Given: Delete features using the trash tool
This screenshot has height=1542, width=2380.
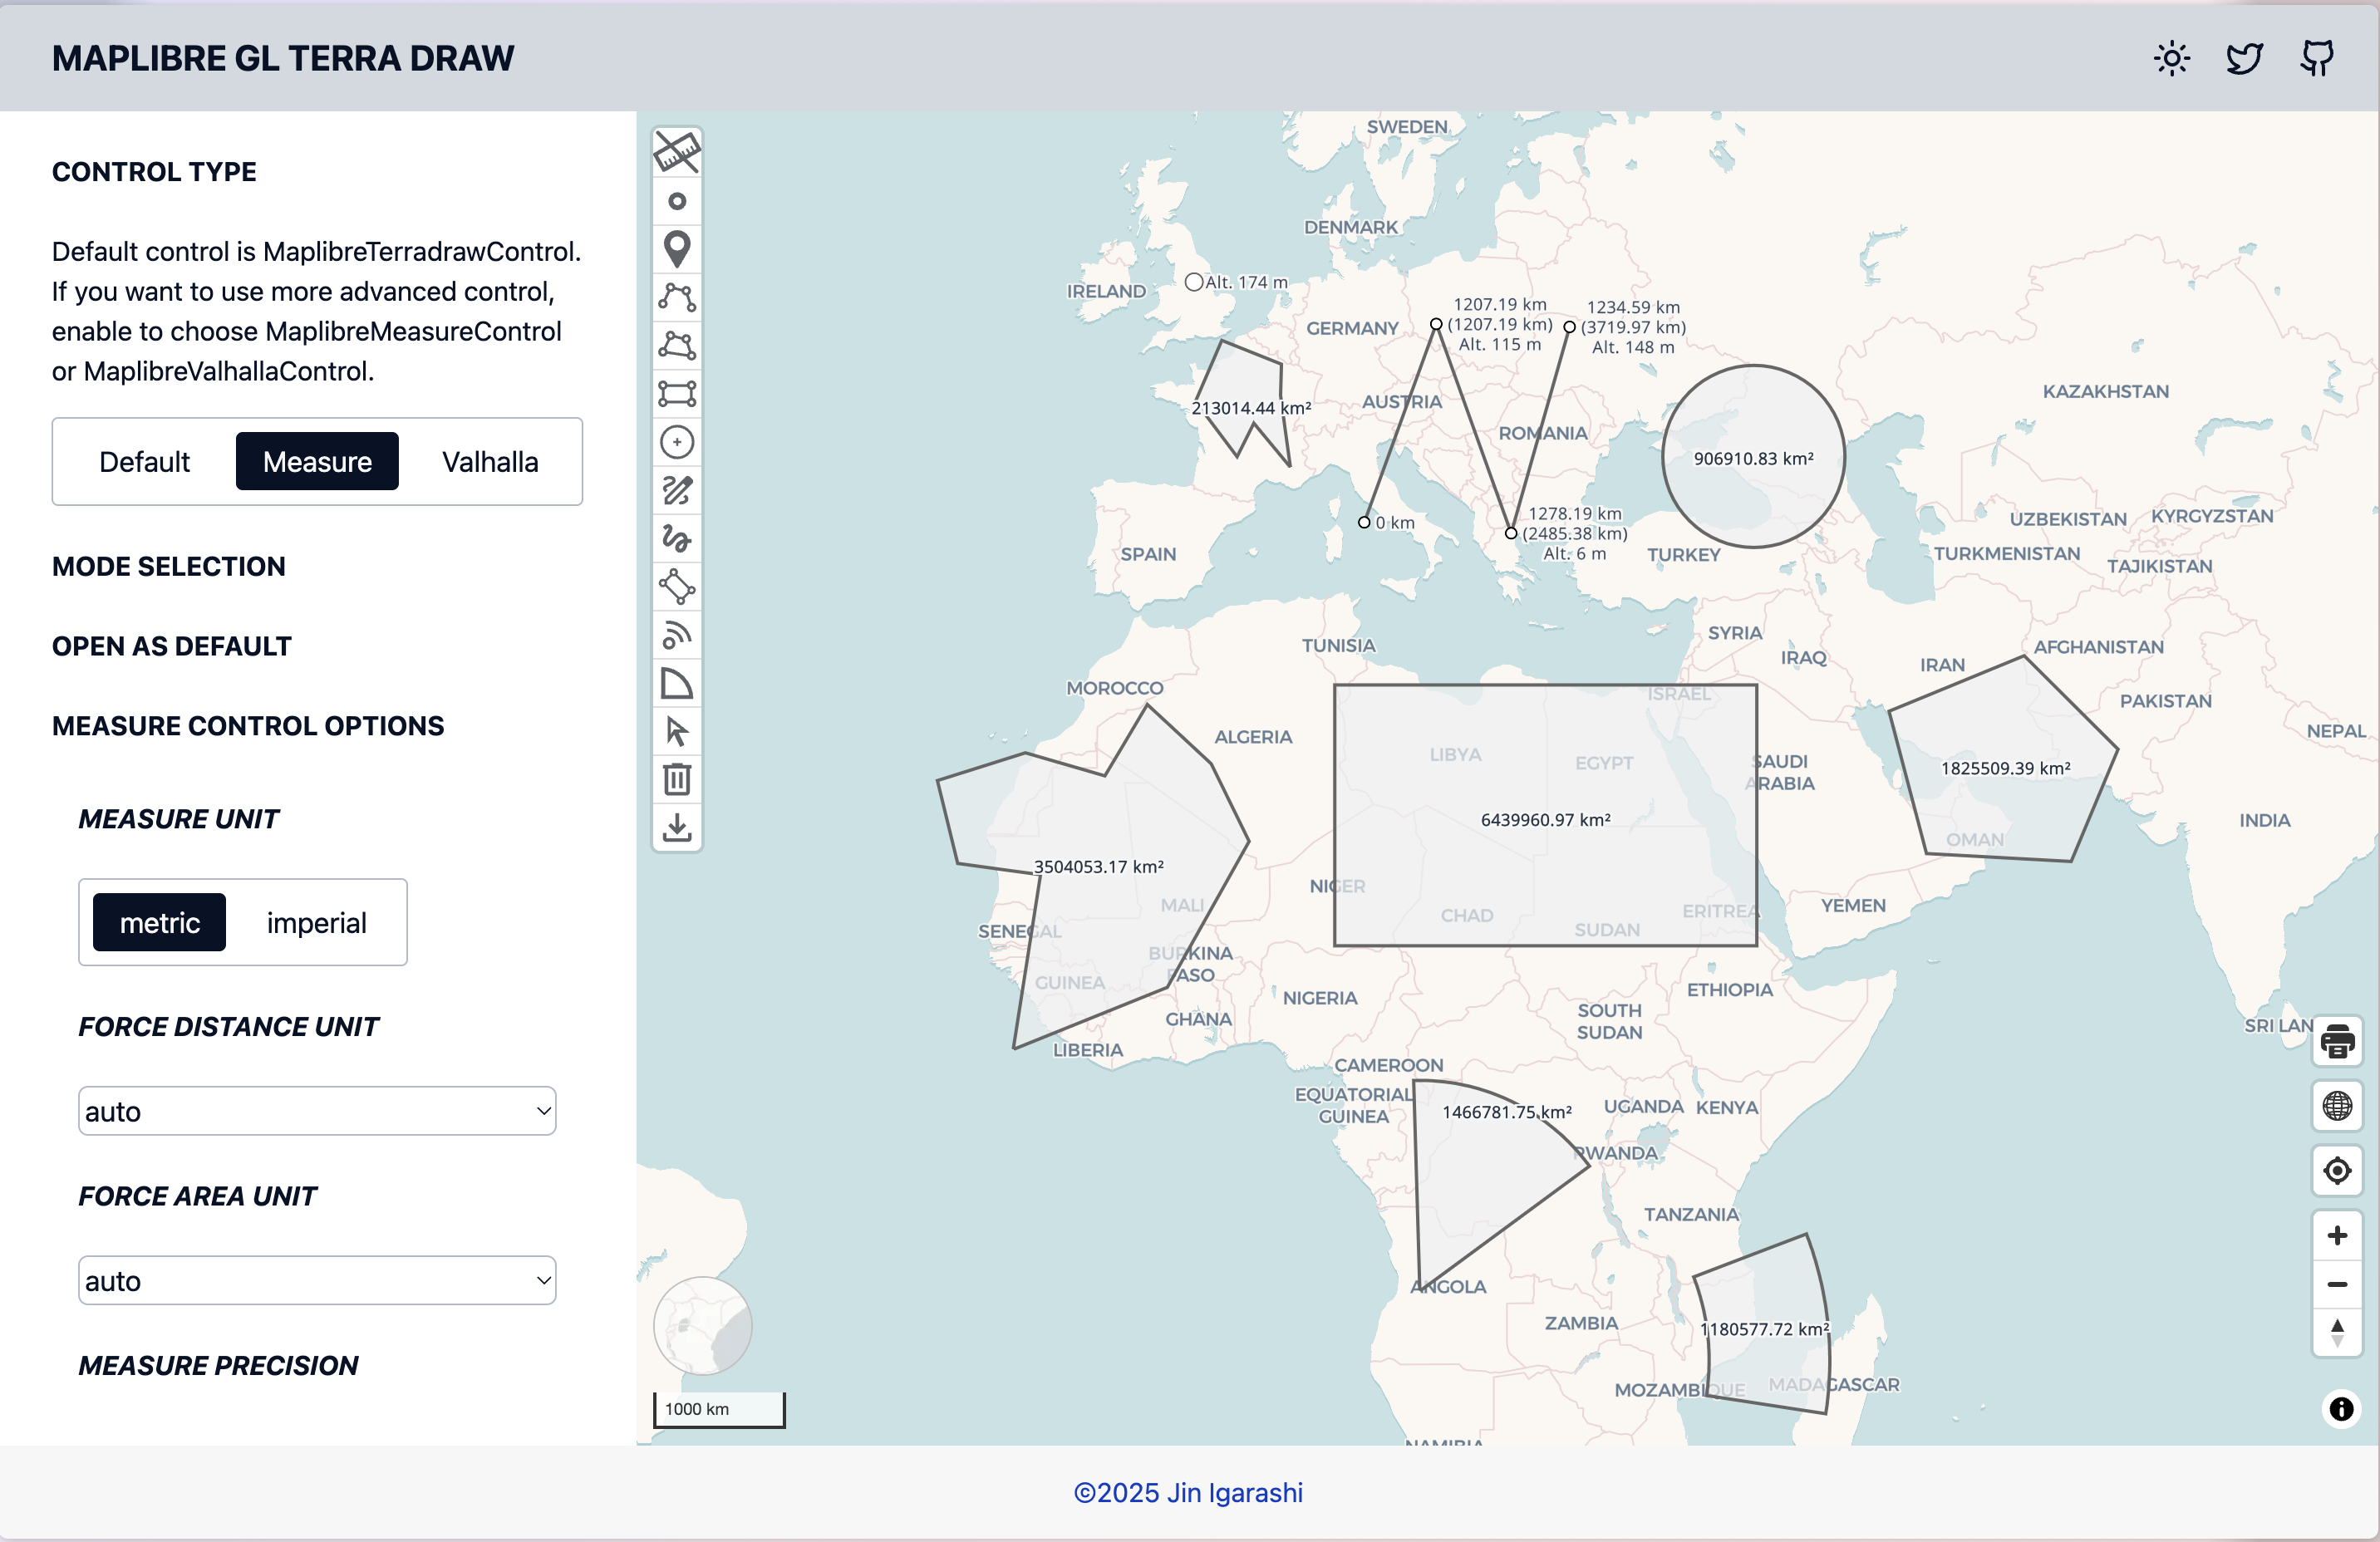Looking at the screenshot, I should coord(678,779).
